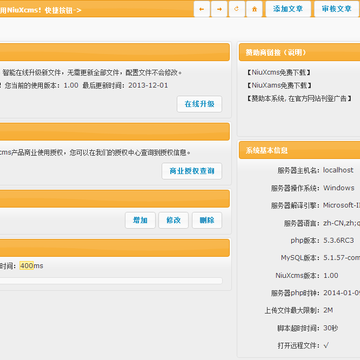Click the back arrow shortcut icon
This screenshot has height=360, width=360.
(202, 9)
